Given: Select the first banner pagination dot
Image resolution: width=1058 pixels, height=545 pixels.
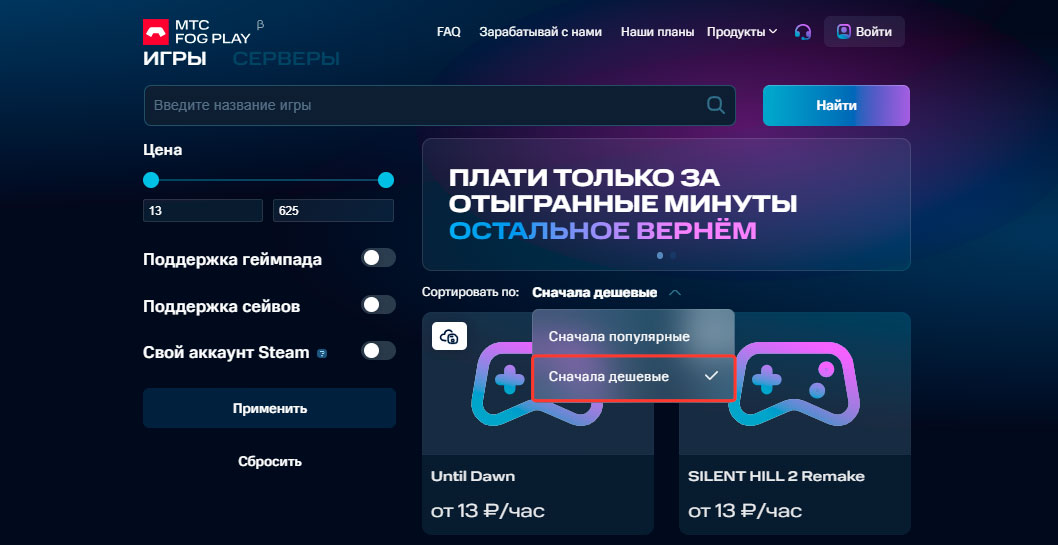Looking at the screenshot, I should 660,256.
